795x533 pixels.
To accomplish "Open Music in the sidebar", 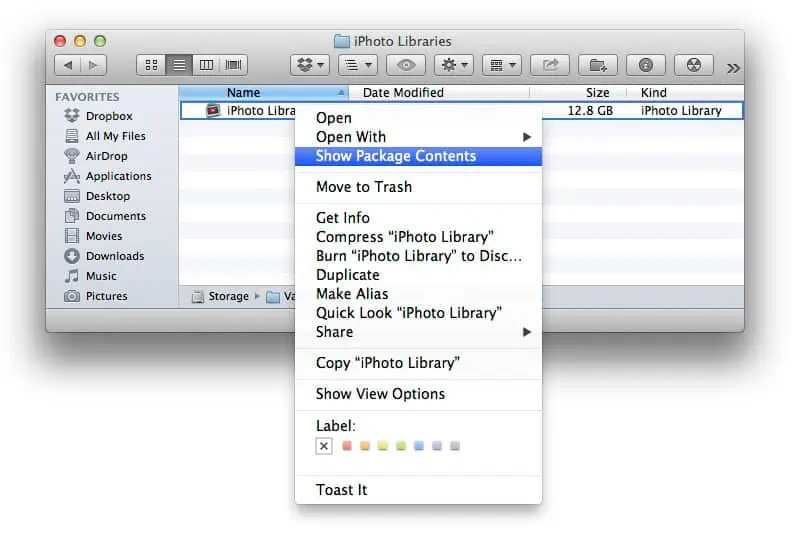I will click(x=91, y=276).
